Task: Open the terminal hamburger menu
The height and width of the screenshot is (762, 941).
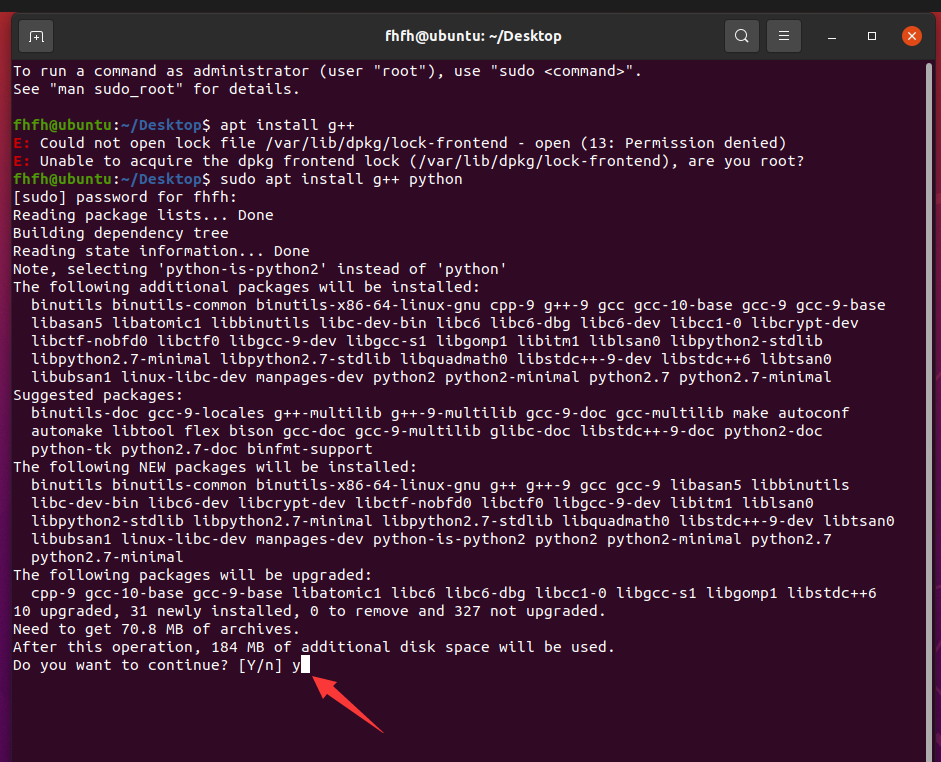Action: click(x=784, y=36)
